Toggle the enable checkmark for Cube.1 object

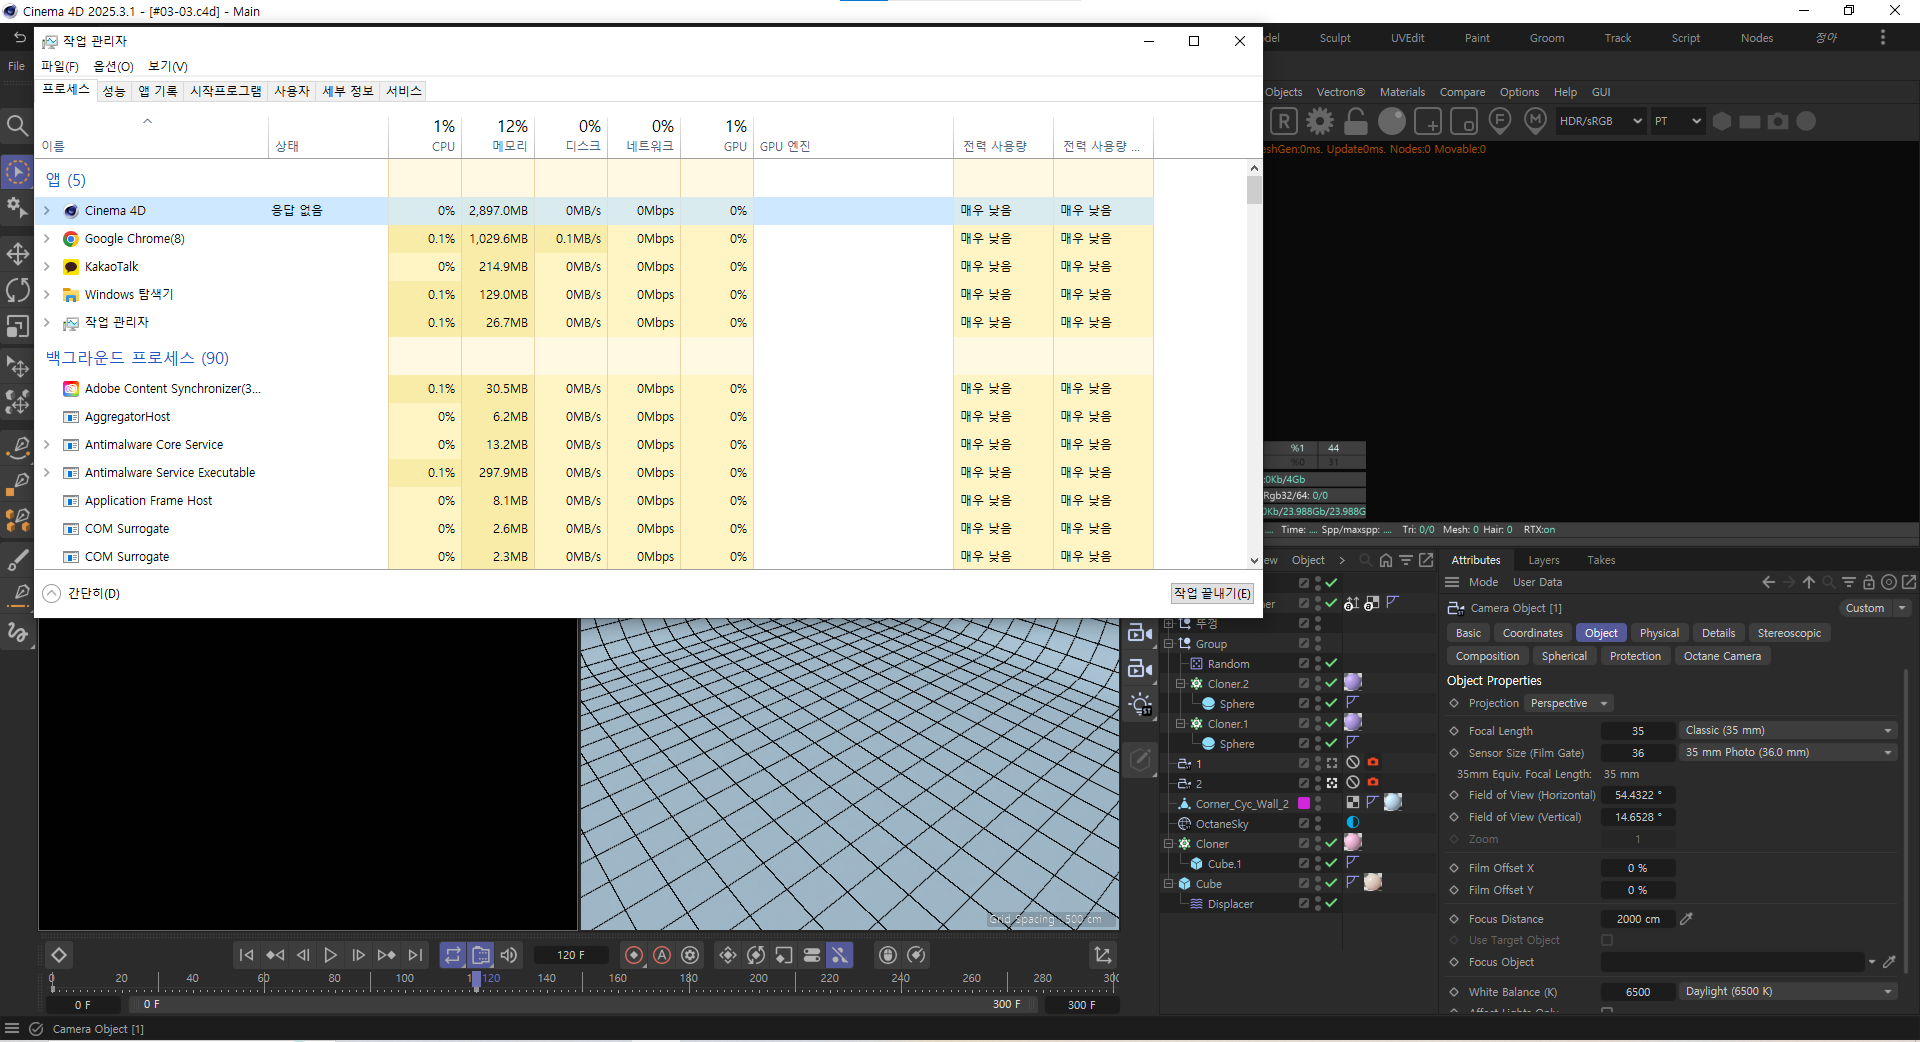[1331, 863]
